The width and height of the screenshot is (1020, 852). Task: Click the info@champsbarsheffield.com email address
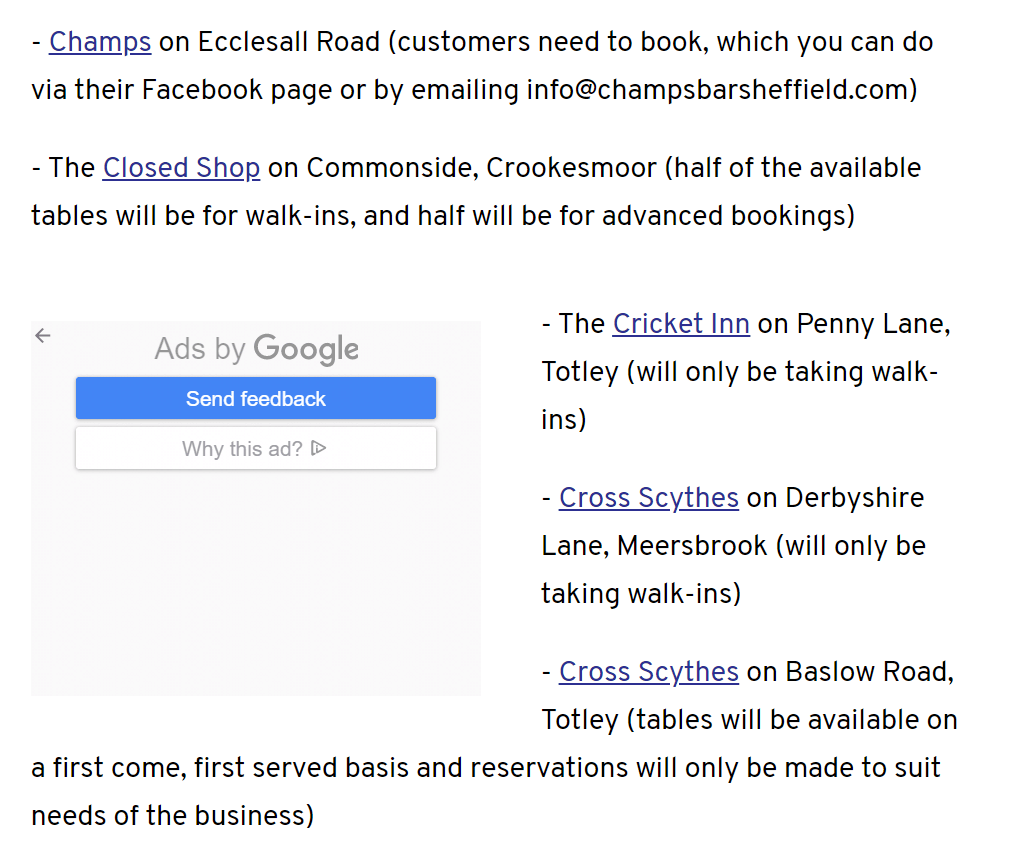coord(717,90)
